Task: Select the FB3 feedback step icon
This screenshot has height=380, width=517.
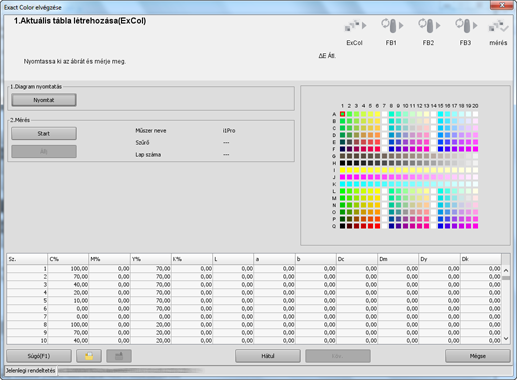Action: pos(466,25)
